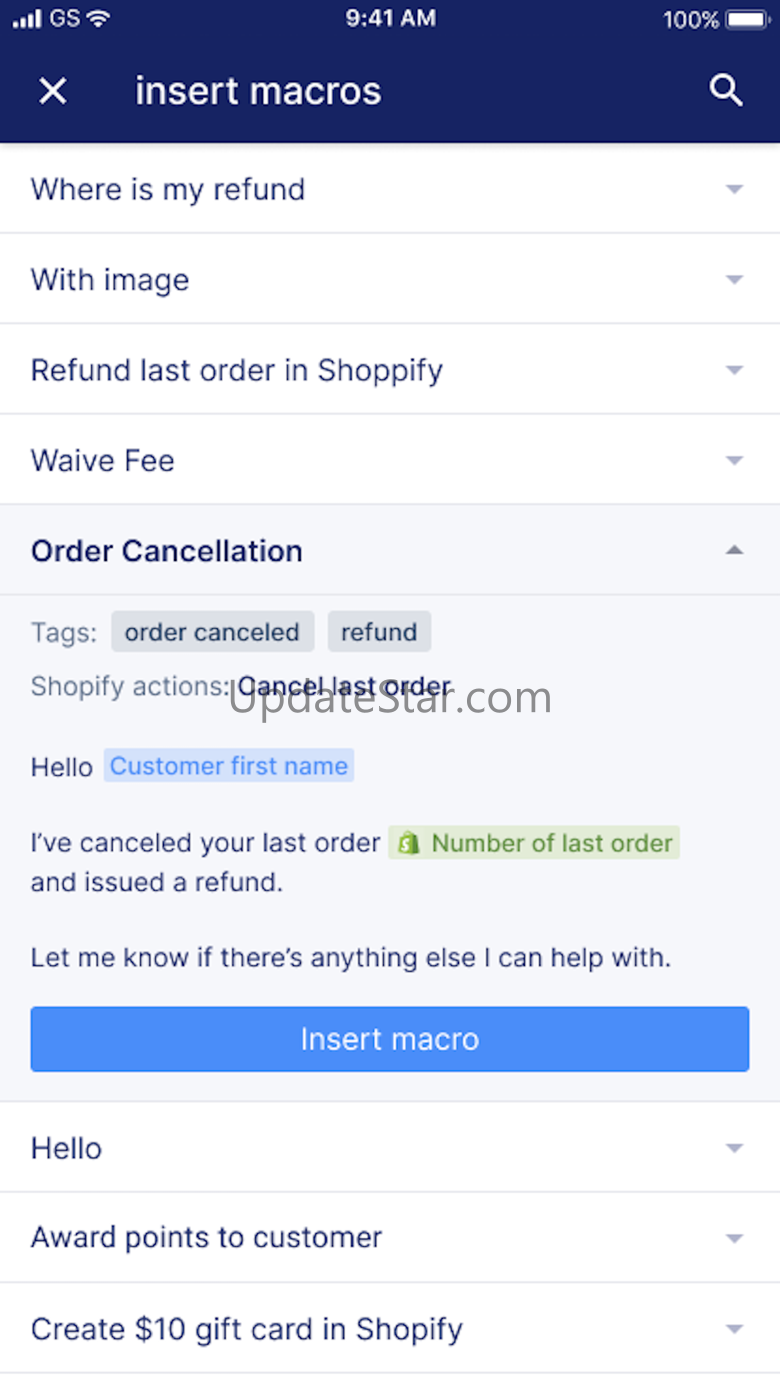
Task: Expand the Where is my refund arrow
Action: pos(735,189)
